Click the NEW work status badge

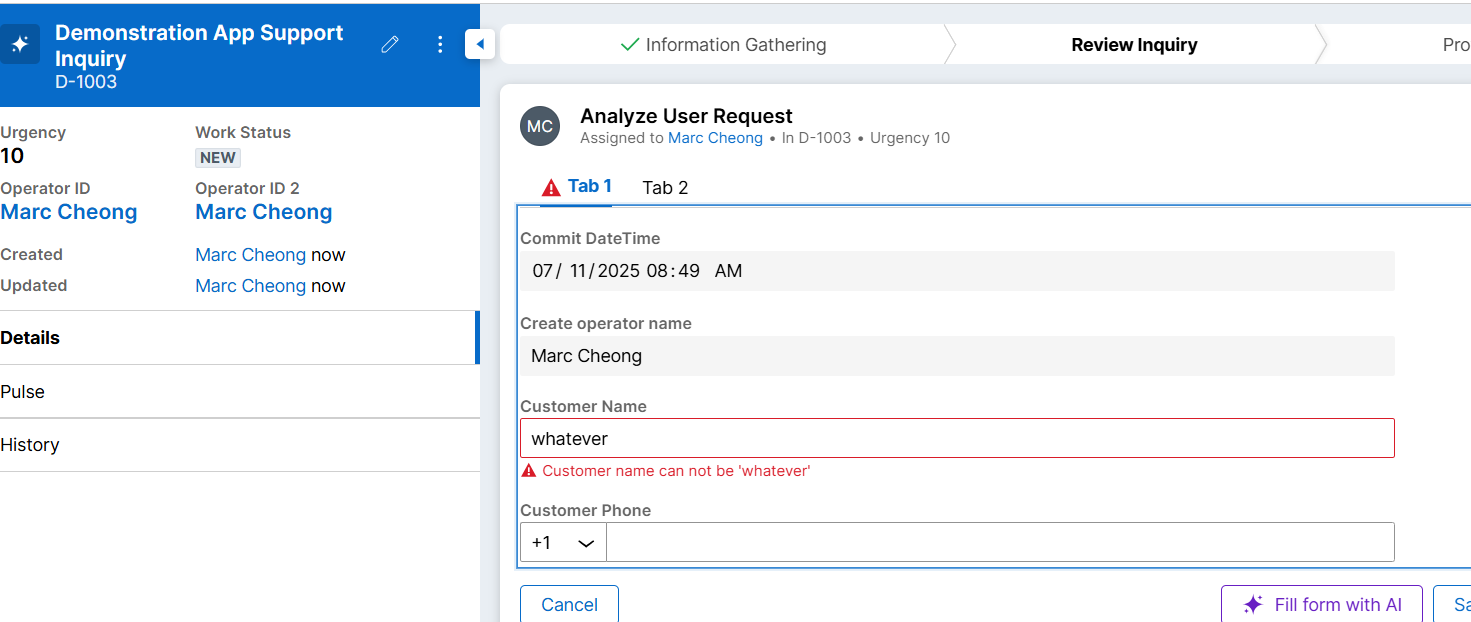tap(218, 158)
